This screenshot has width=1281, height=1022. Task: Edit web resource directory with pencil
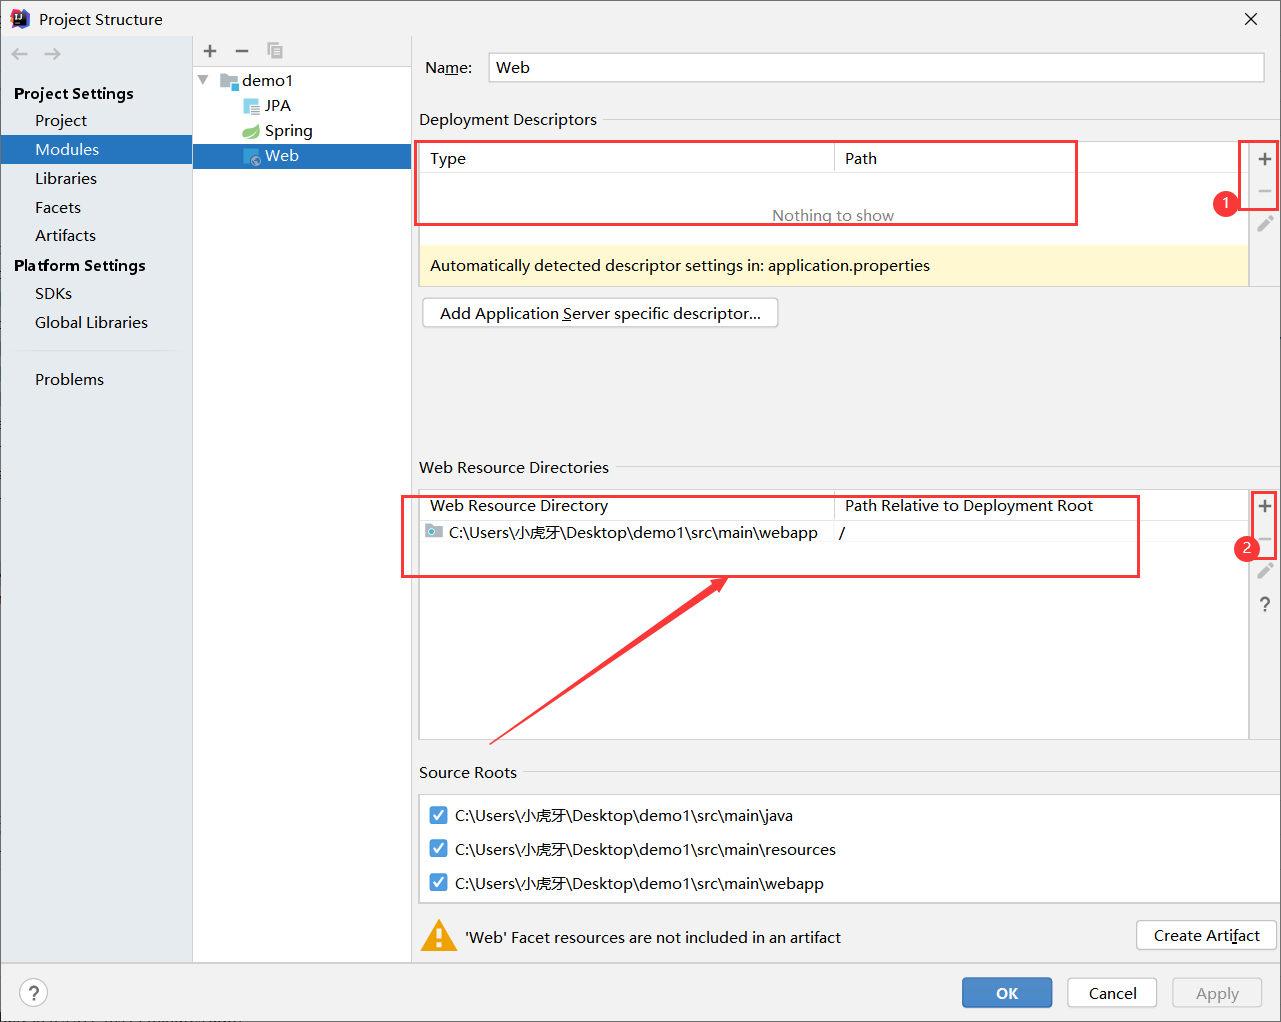pyautogui.click(x=1265, y=571)
